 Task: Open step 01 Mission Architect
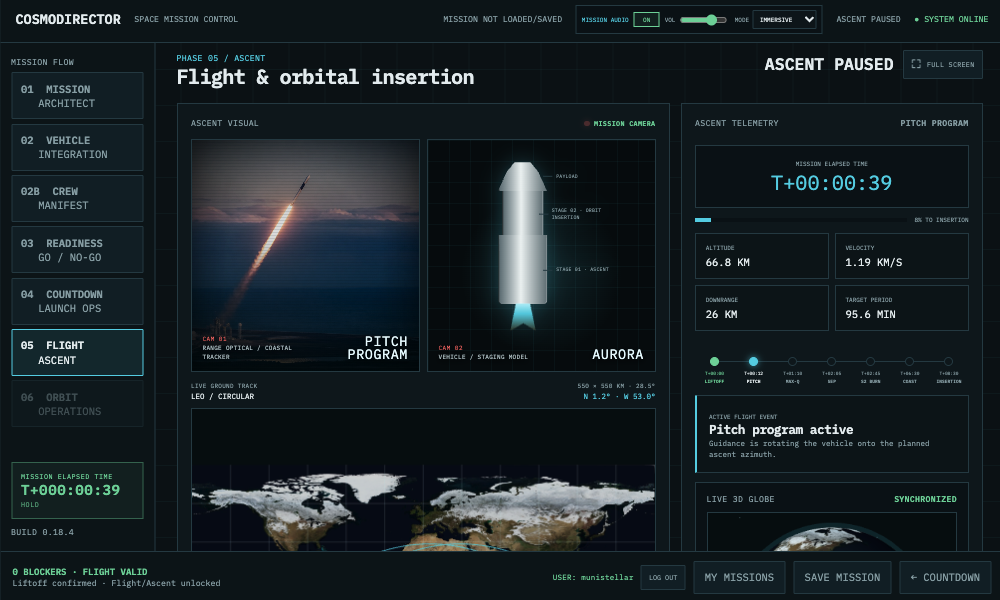pos(77,96)
